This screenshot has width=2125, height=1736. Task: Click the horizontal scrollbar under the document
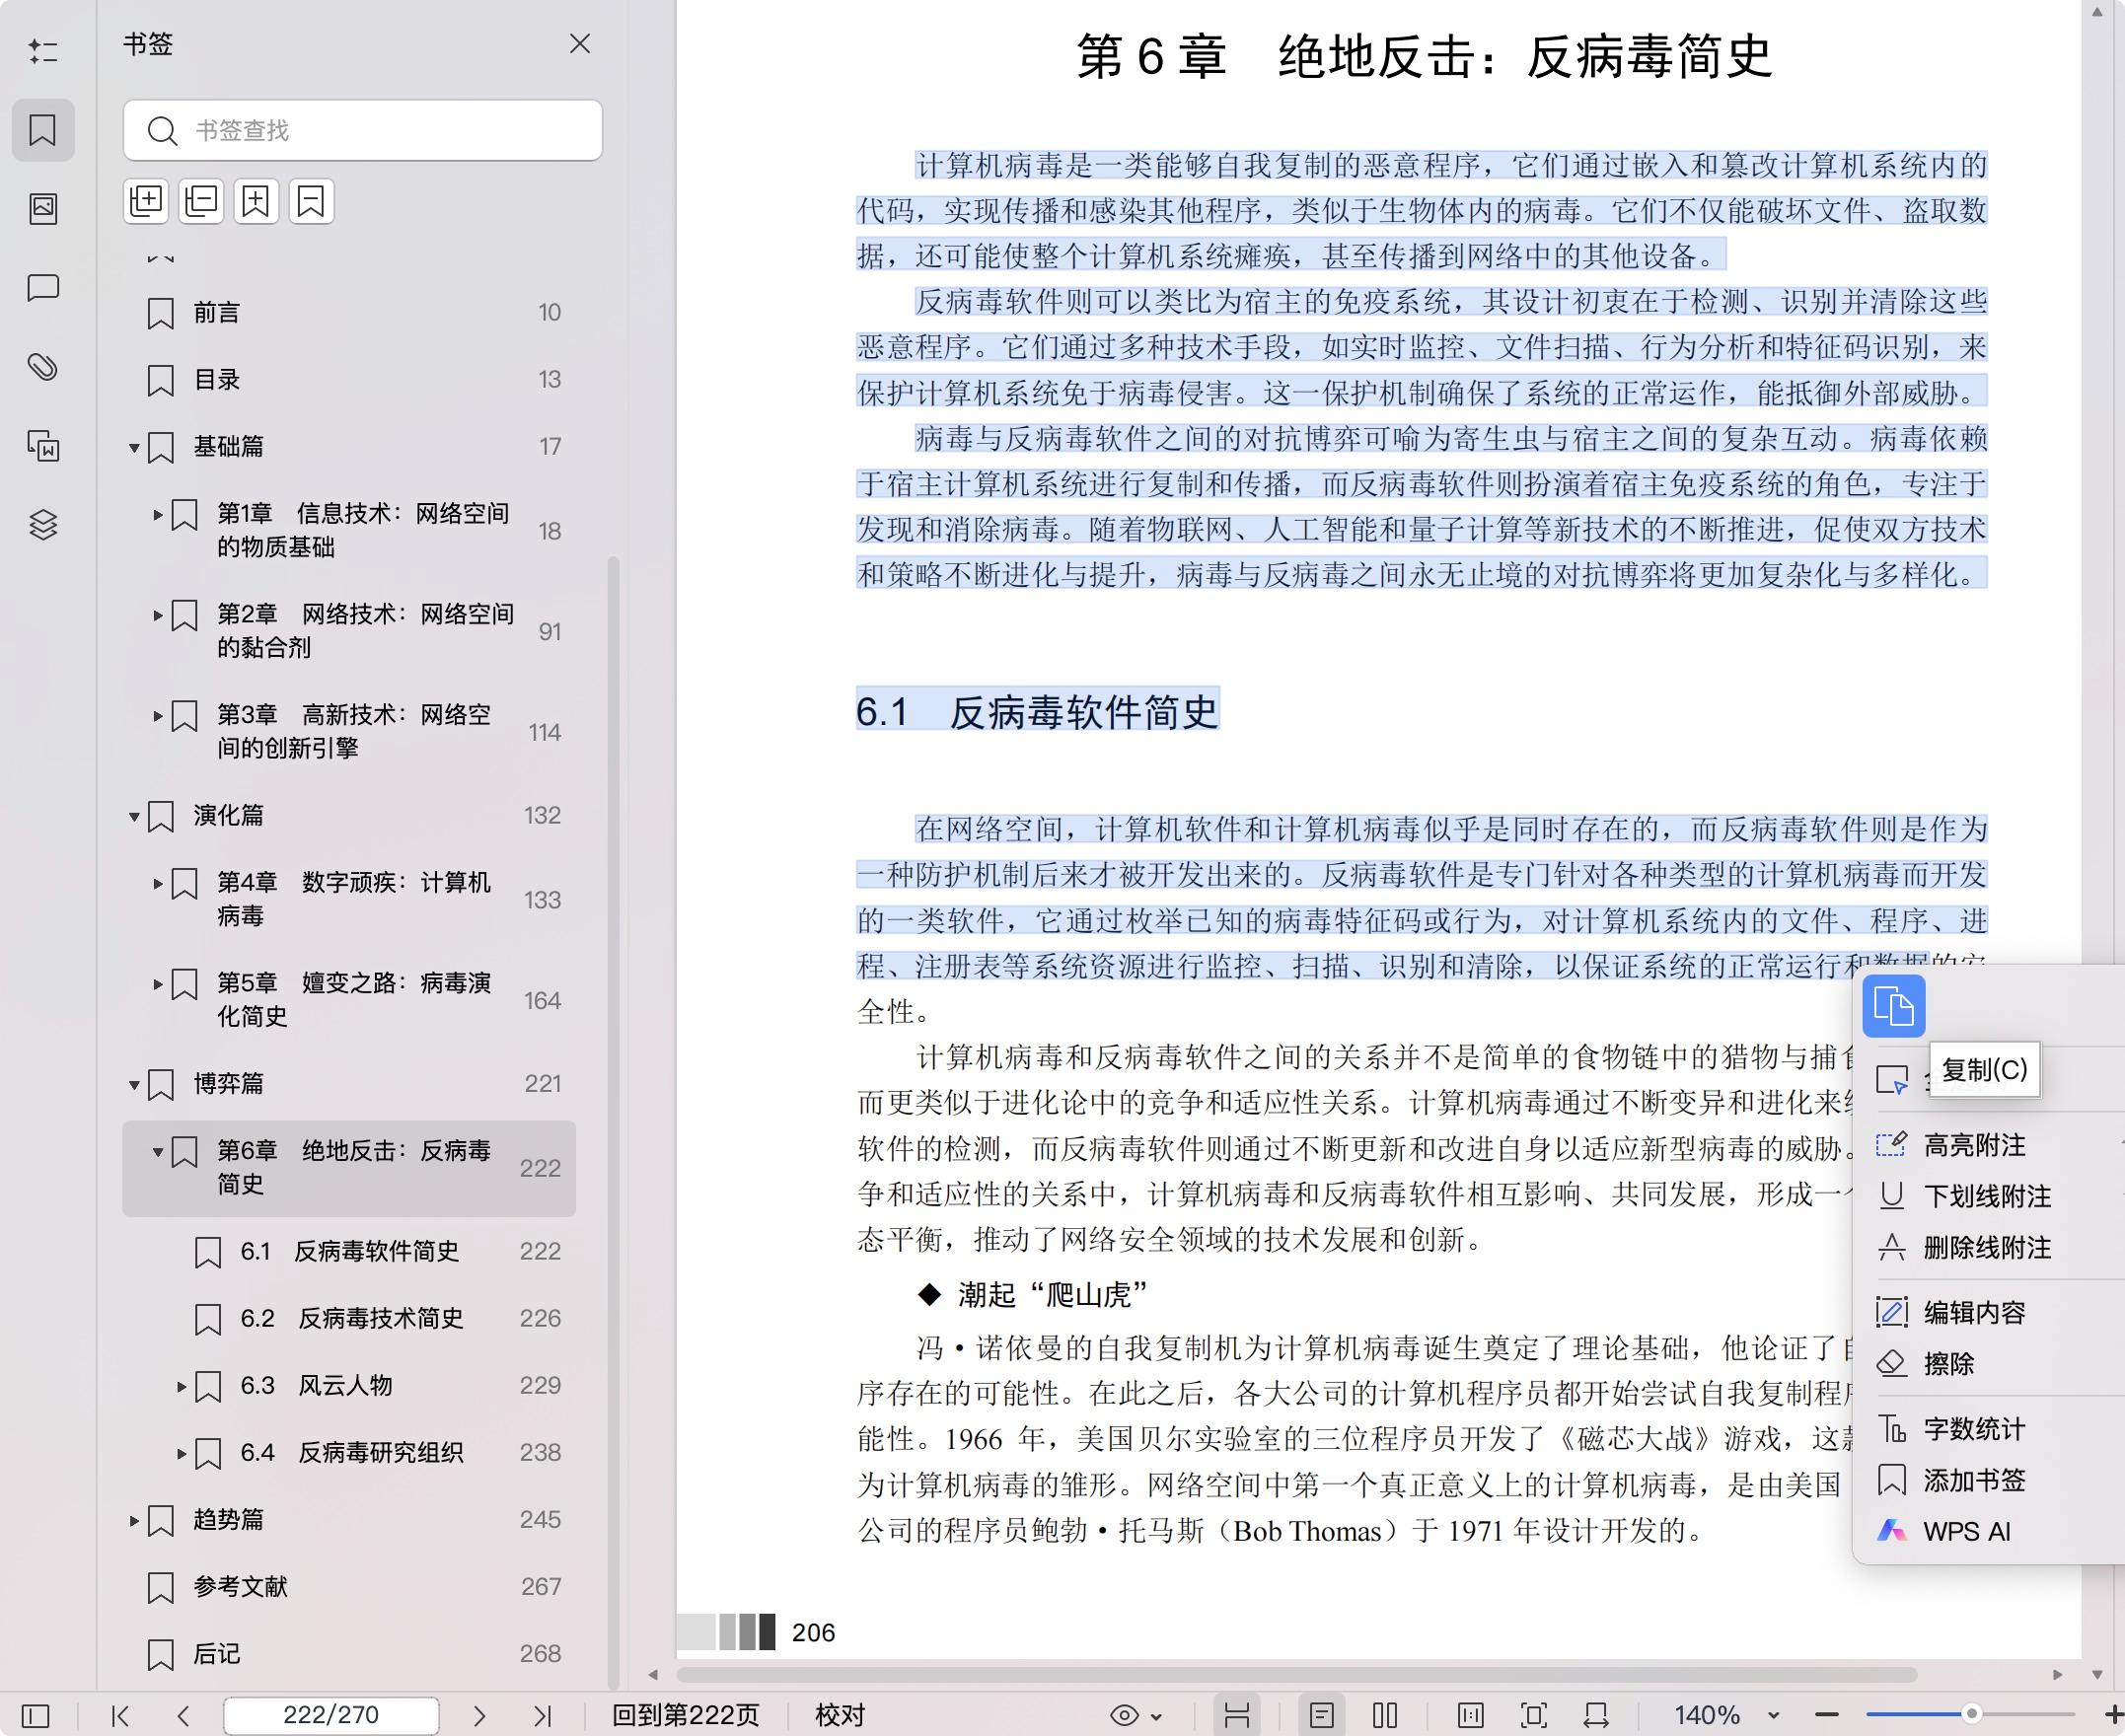click(x=1296, y=1674)
